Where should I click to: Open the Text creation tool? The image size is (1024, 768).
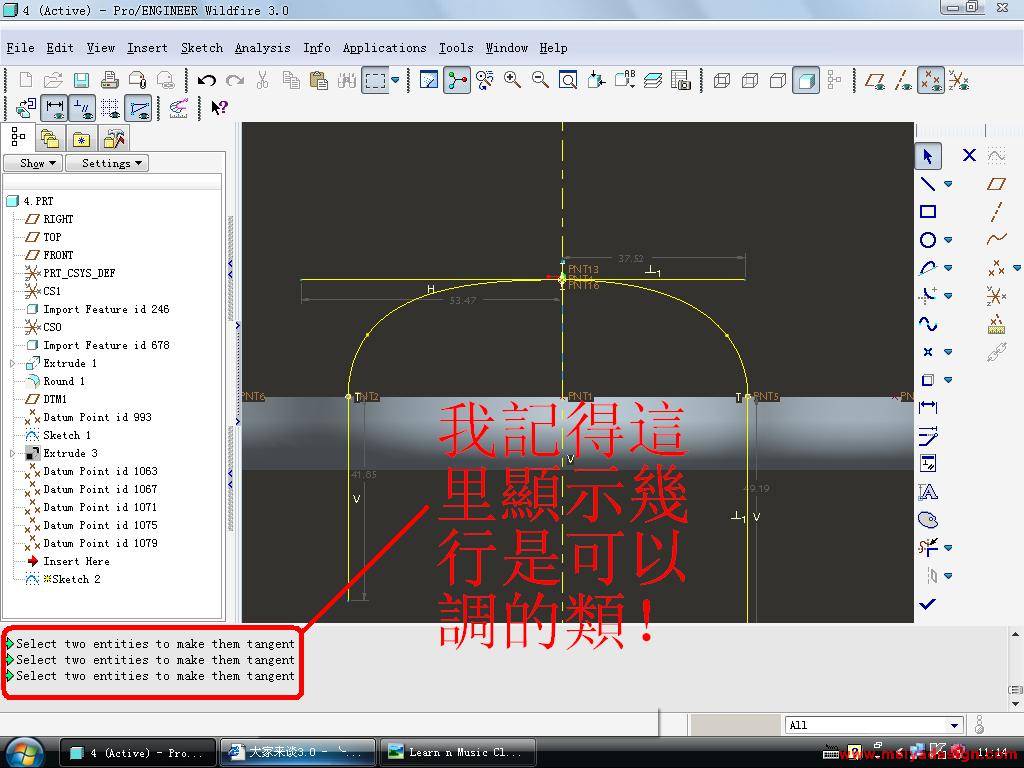927,491
